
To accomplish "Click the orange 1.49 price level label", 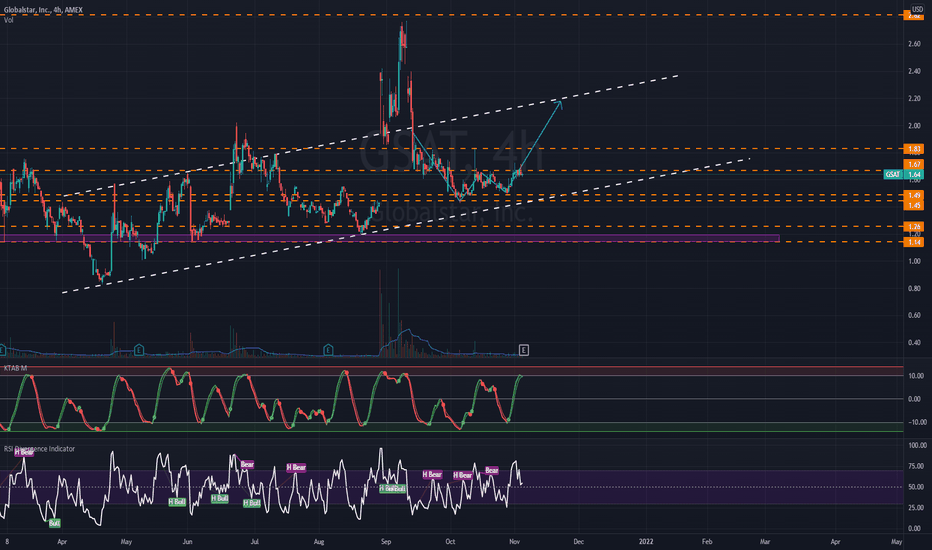I will click(x=914, y=195).
